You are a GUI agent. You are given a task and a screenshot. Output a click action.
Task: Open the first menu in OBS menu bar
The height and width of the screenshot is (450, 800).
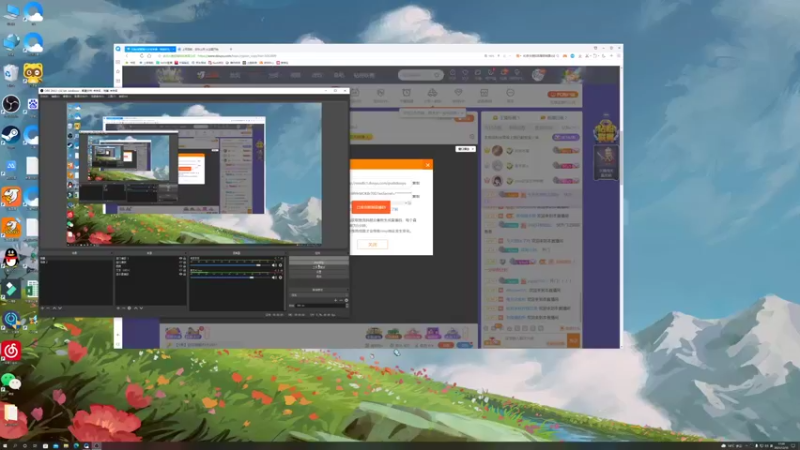tap(44, 96)
